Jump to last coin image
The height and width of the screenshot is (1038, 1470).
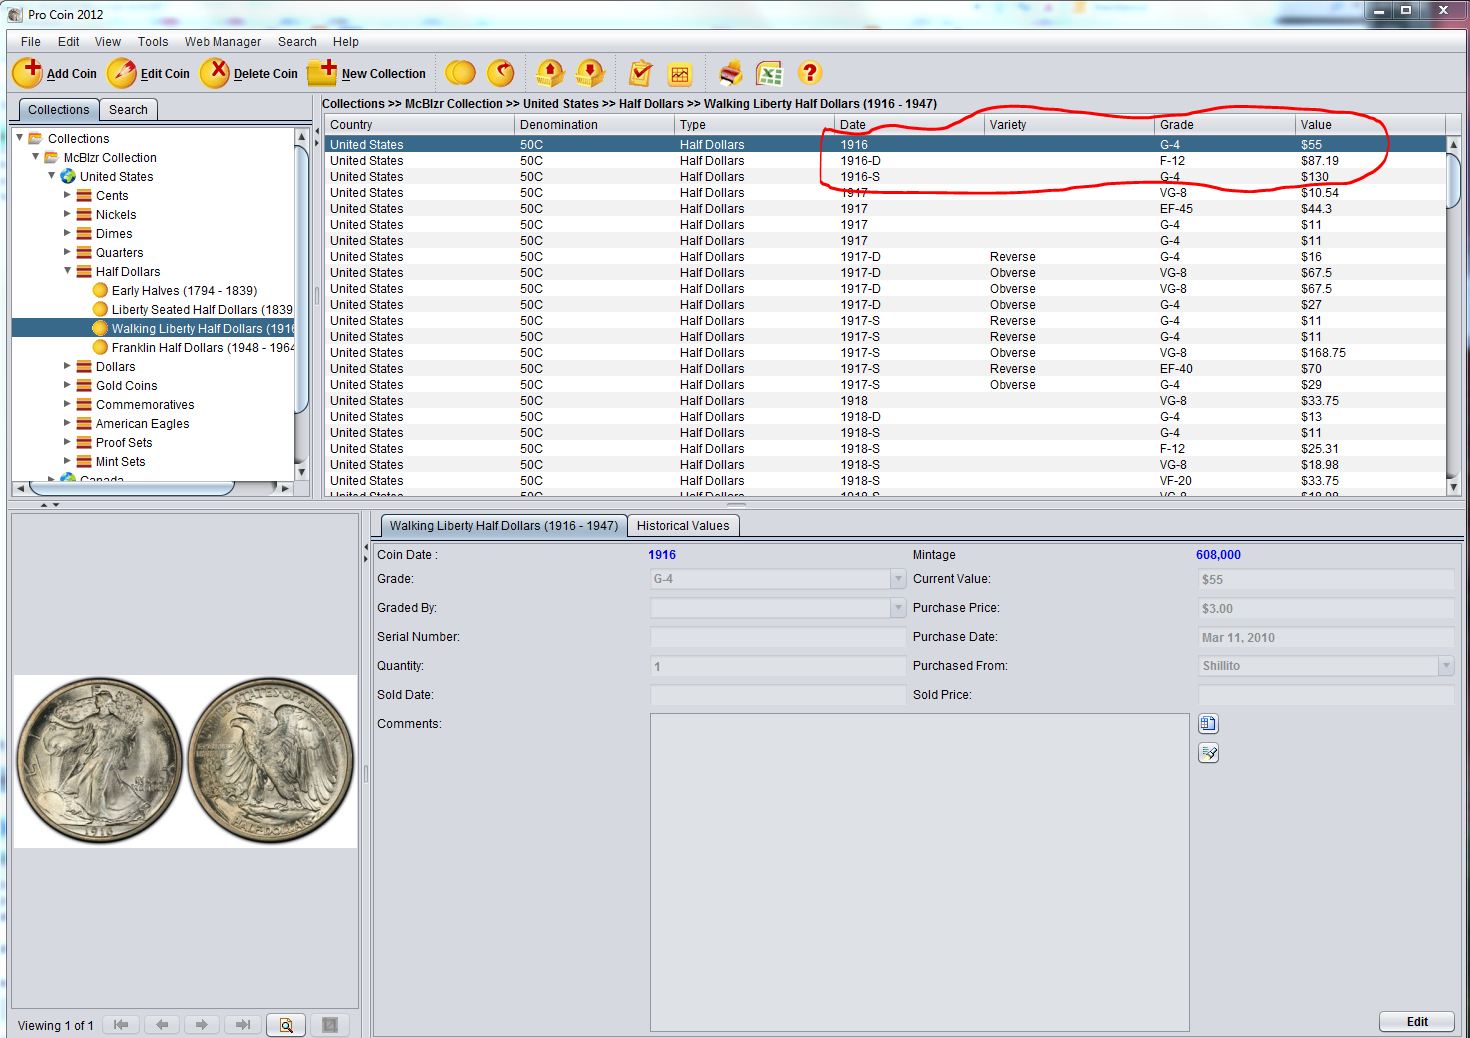click(x=242, y=1025)
